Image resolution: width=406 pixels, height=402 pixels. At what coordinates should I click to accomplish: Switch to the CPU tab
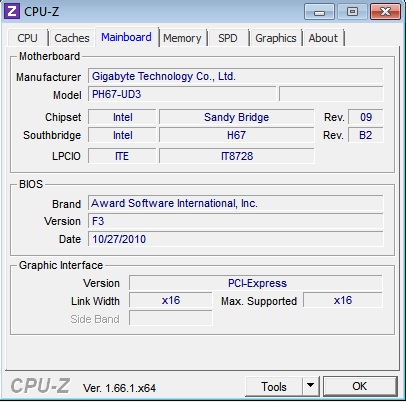(x=27, y=38)
